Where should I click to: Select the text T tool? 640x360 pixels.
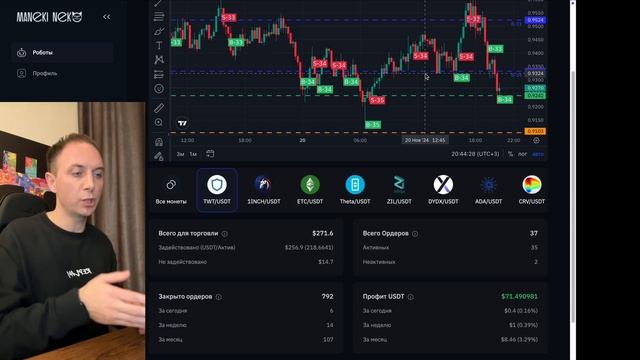[159, 45]
